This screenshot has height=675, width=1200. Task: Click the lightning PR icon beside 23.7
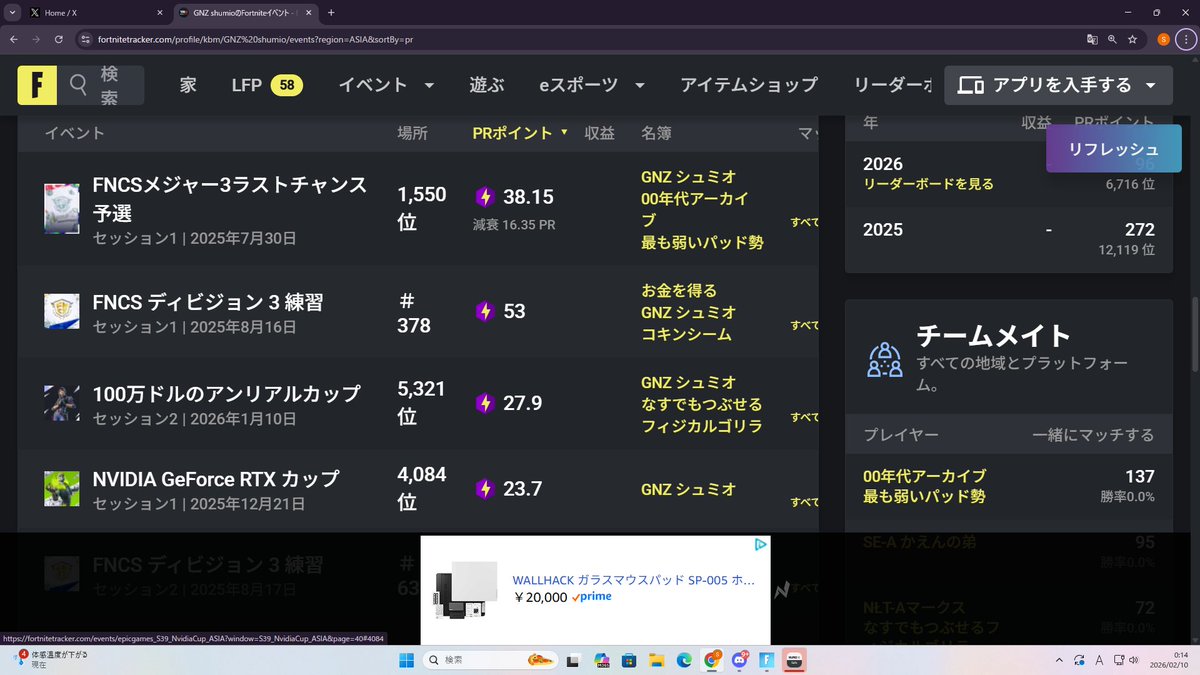click(x=485, y=489)
